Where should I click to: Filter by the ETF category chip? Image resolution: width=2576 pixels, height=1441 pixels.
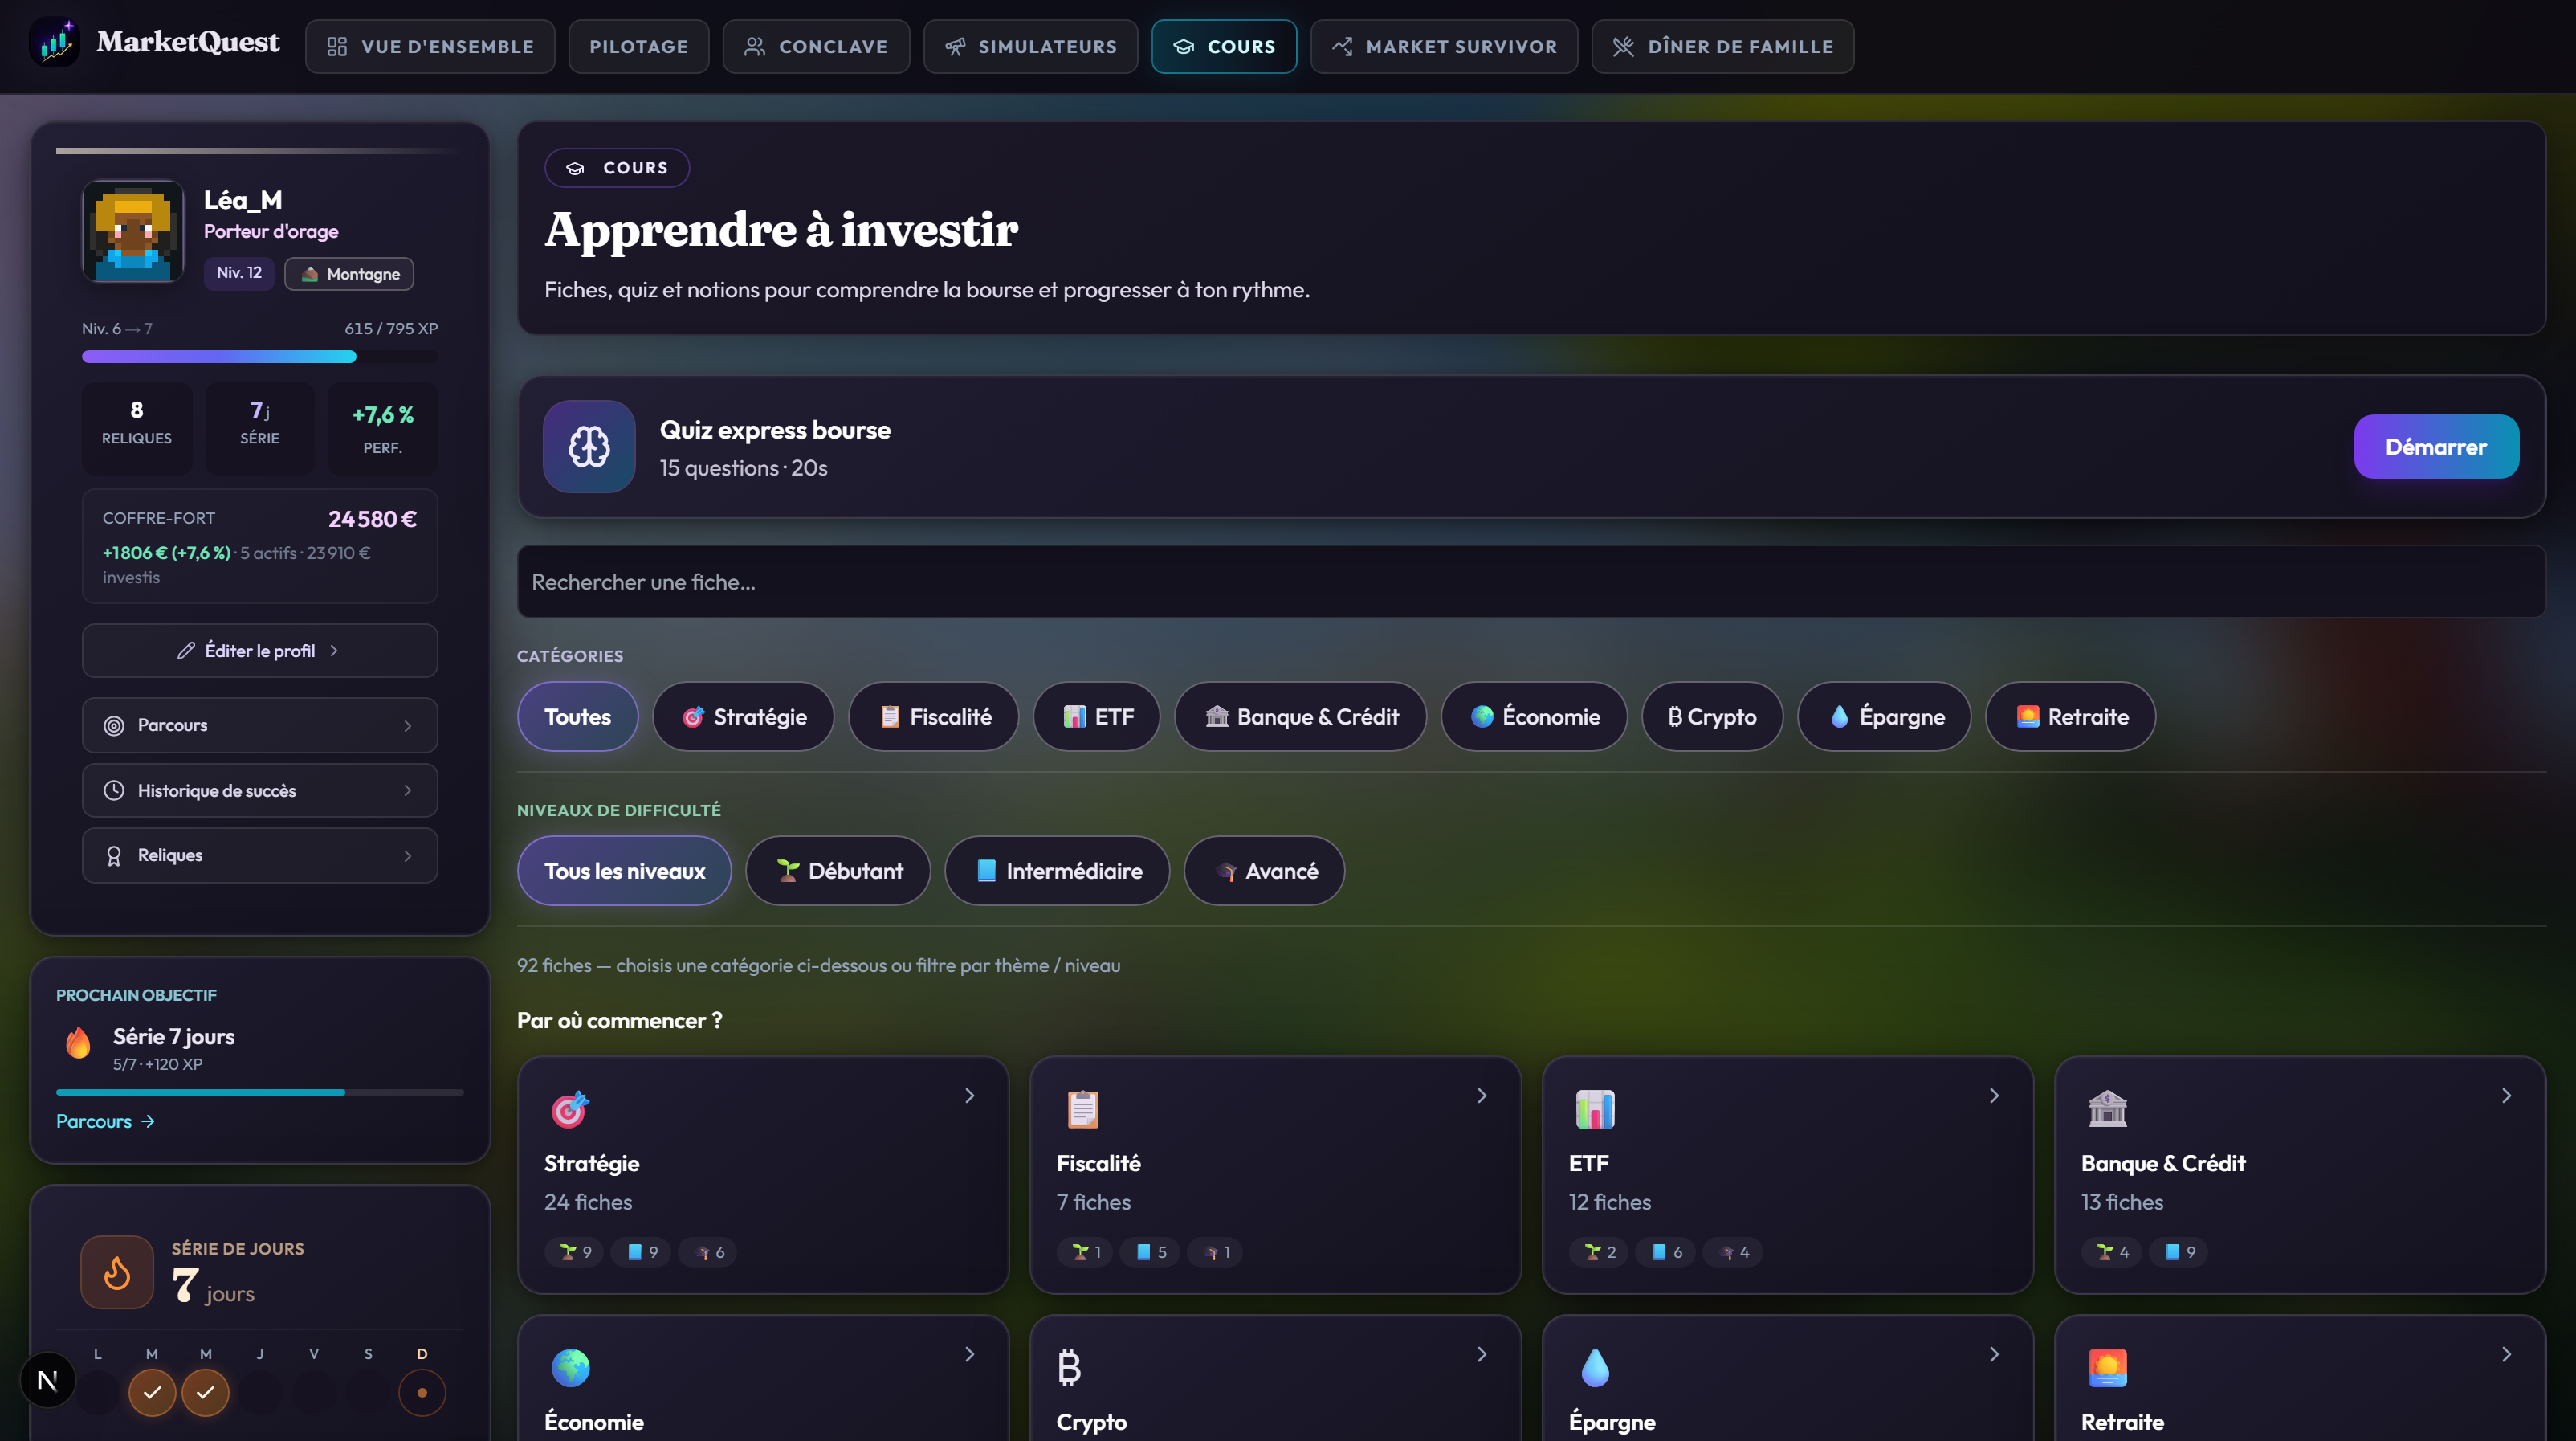click(1096, 717)
